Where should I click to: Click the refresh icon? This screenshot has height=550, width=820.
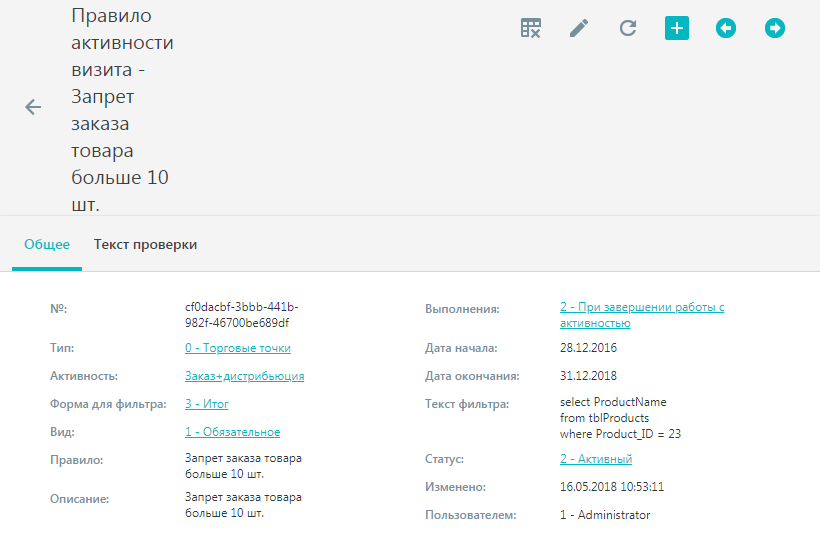pos(628,28)
